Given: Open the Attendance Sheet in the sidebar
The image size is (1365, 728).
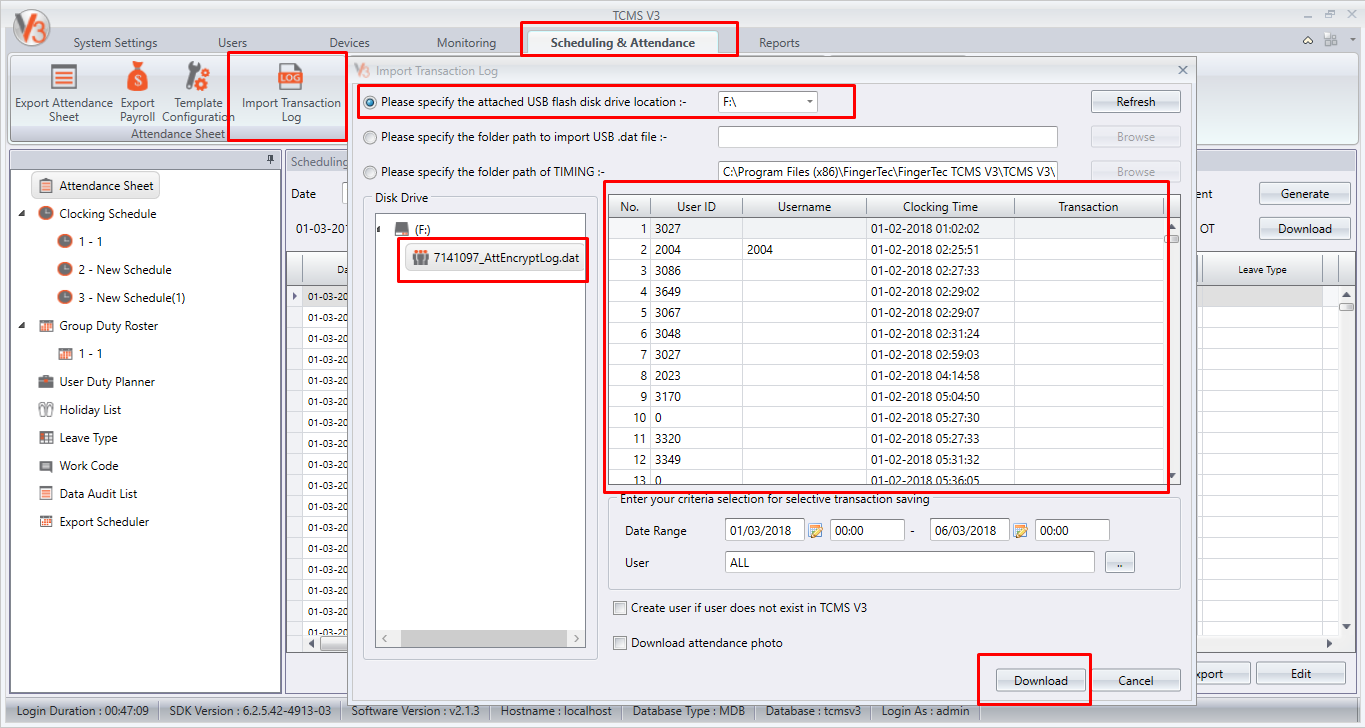Looking at the screenshot, I should click(96, 186).
